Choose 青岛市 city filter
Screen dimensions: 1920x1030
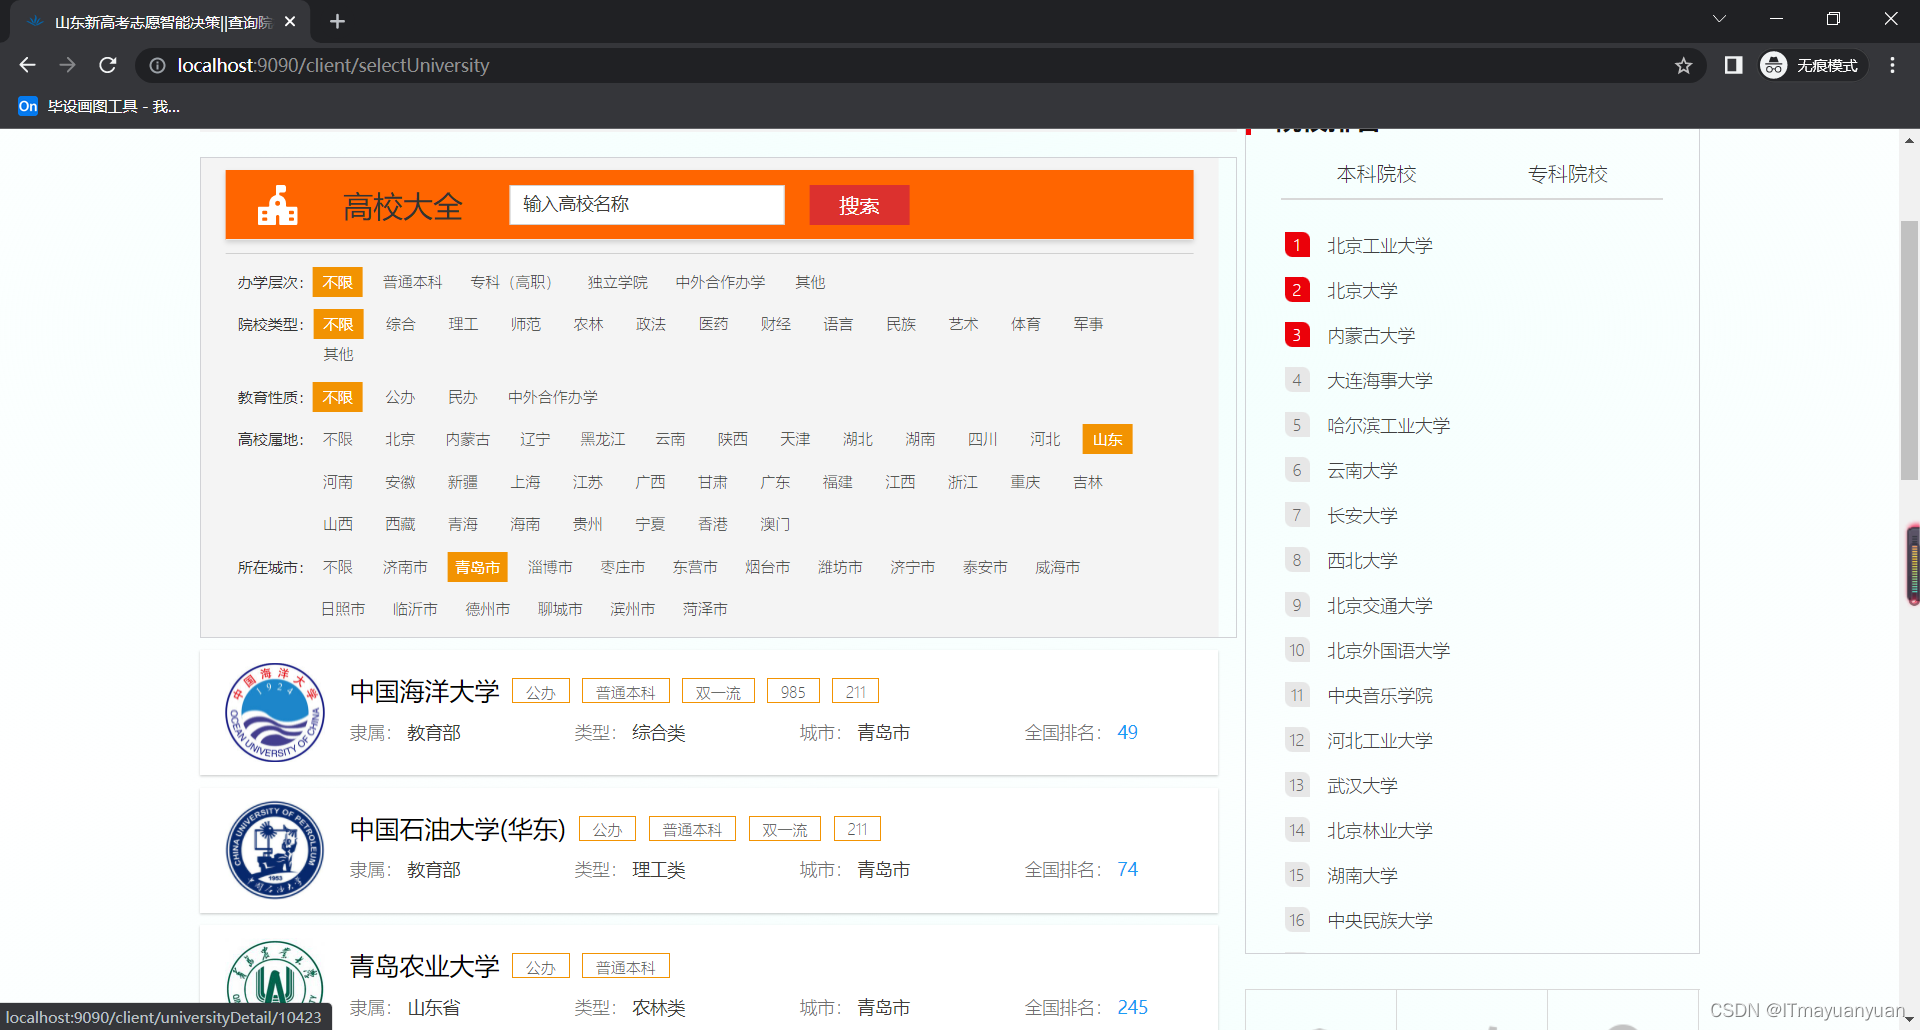(477, 567)
